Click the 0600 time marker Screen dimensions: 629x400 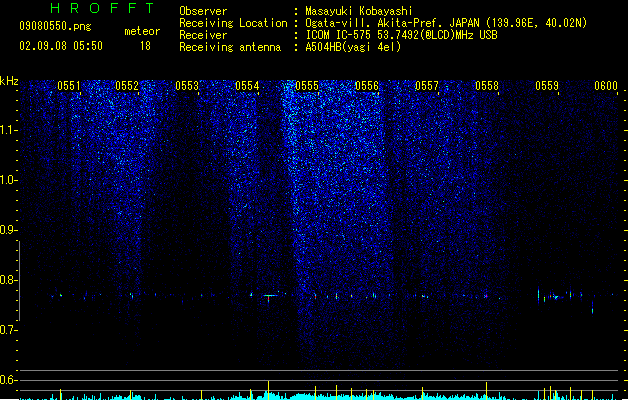tap(606, 86)
